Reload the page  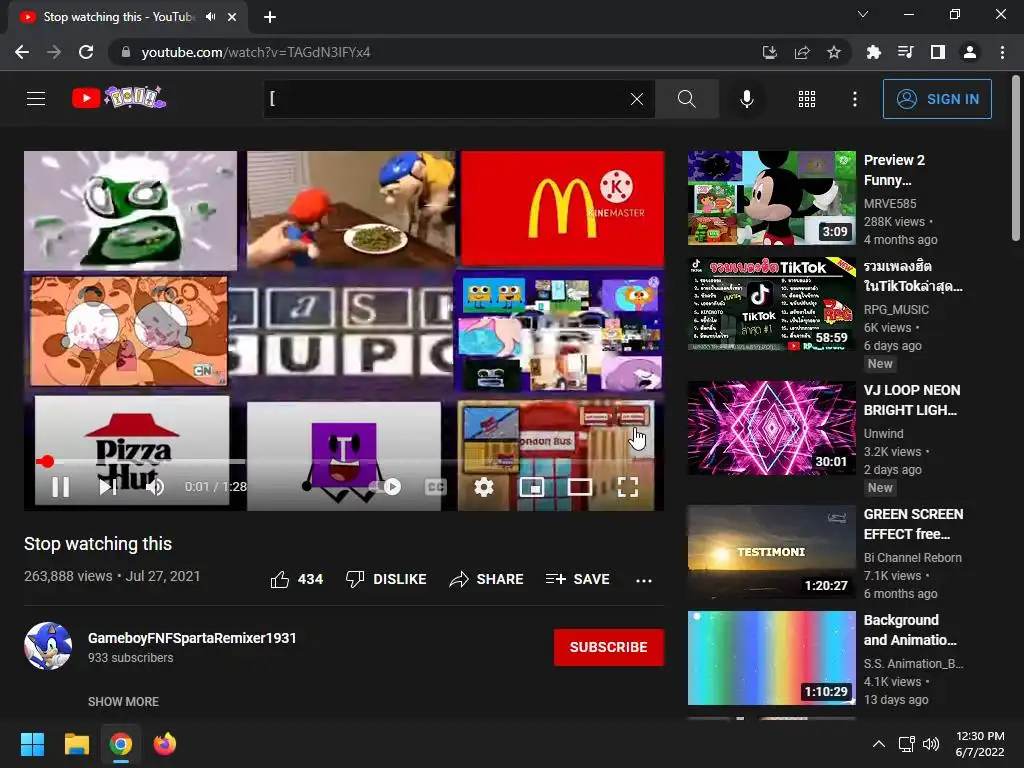coord(86,52)
